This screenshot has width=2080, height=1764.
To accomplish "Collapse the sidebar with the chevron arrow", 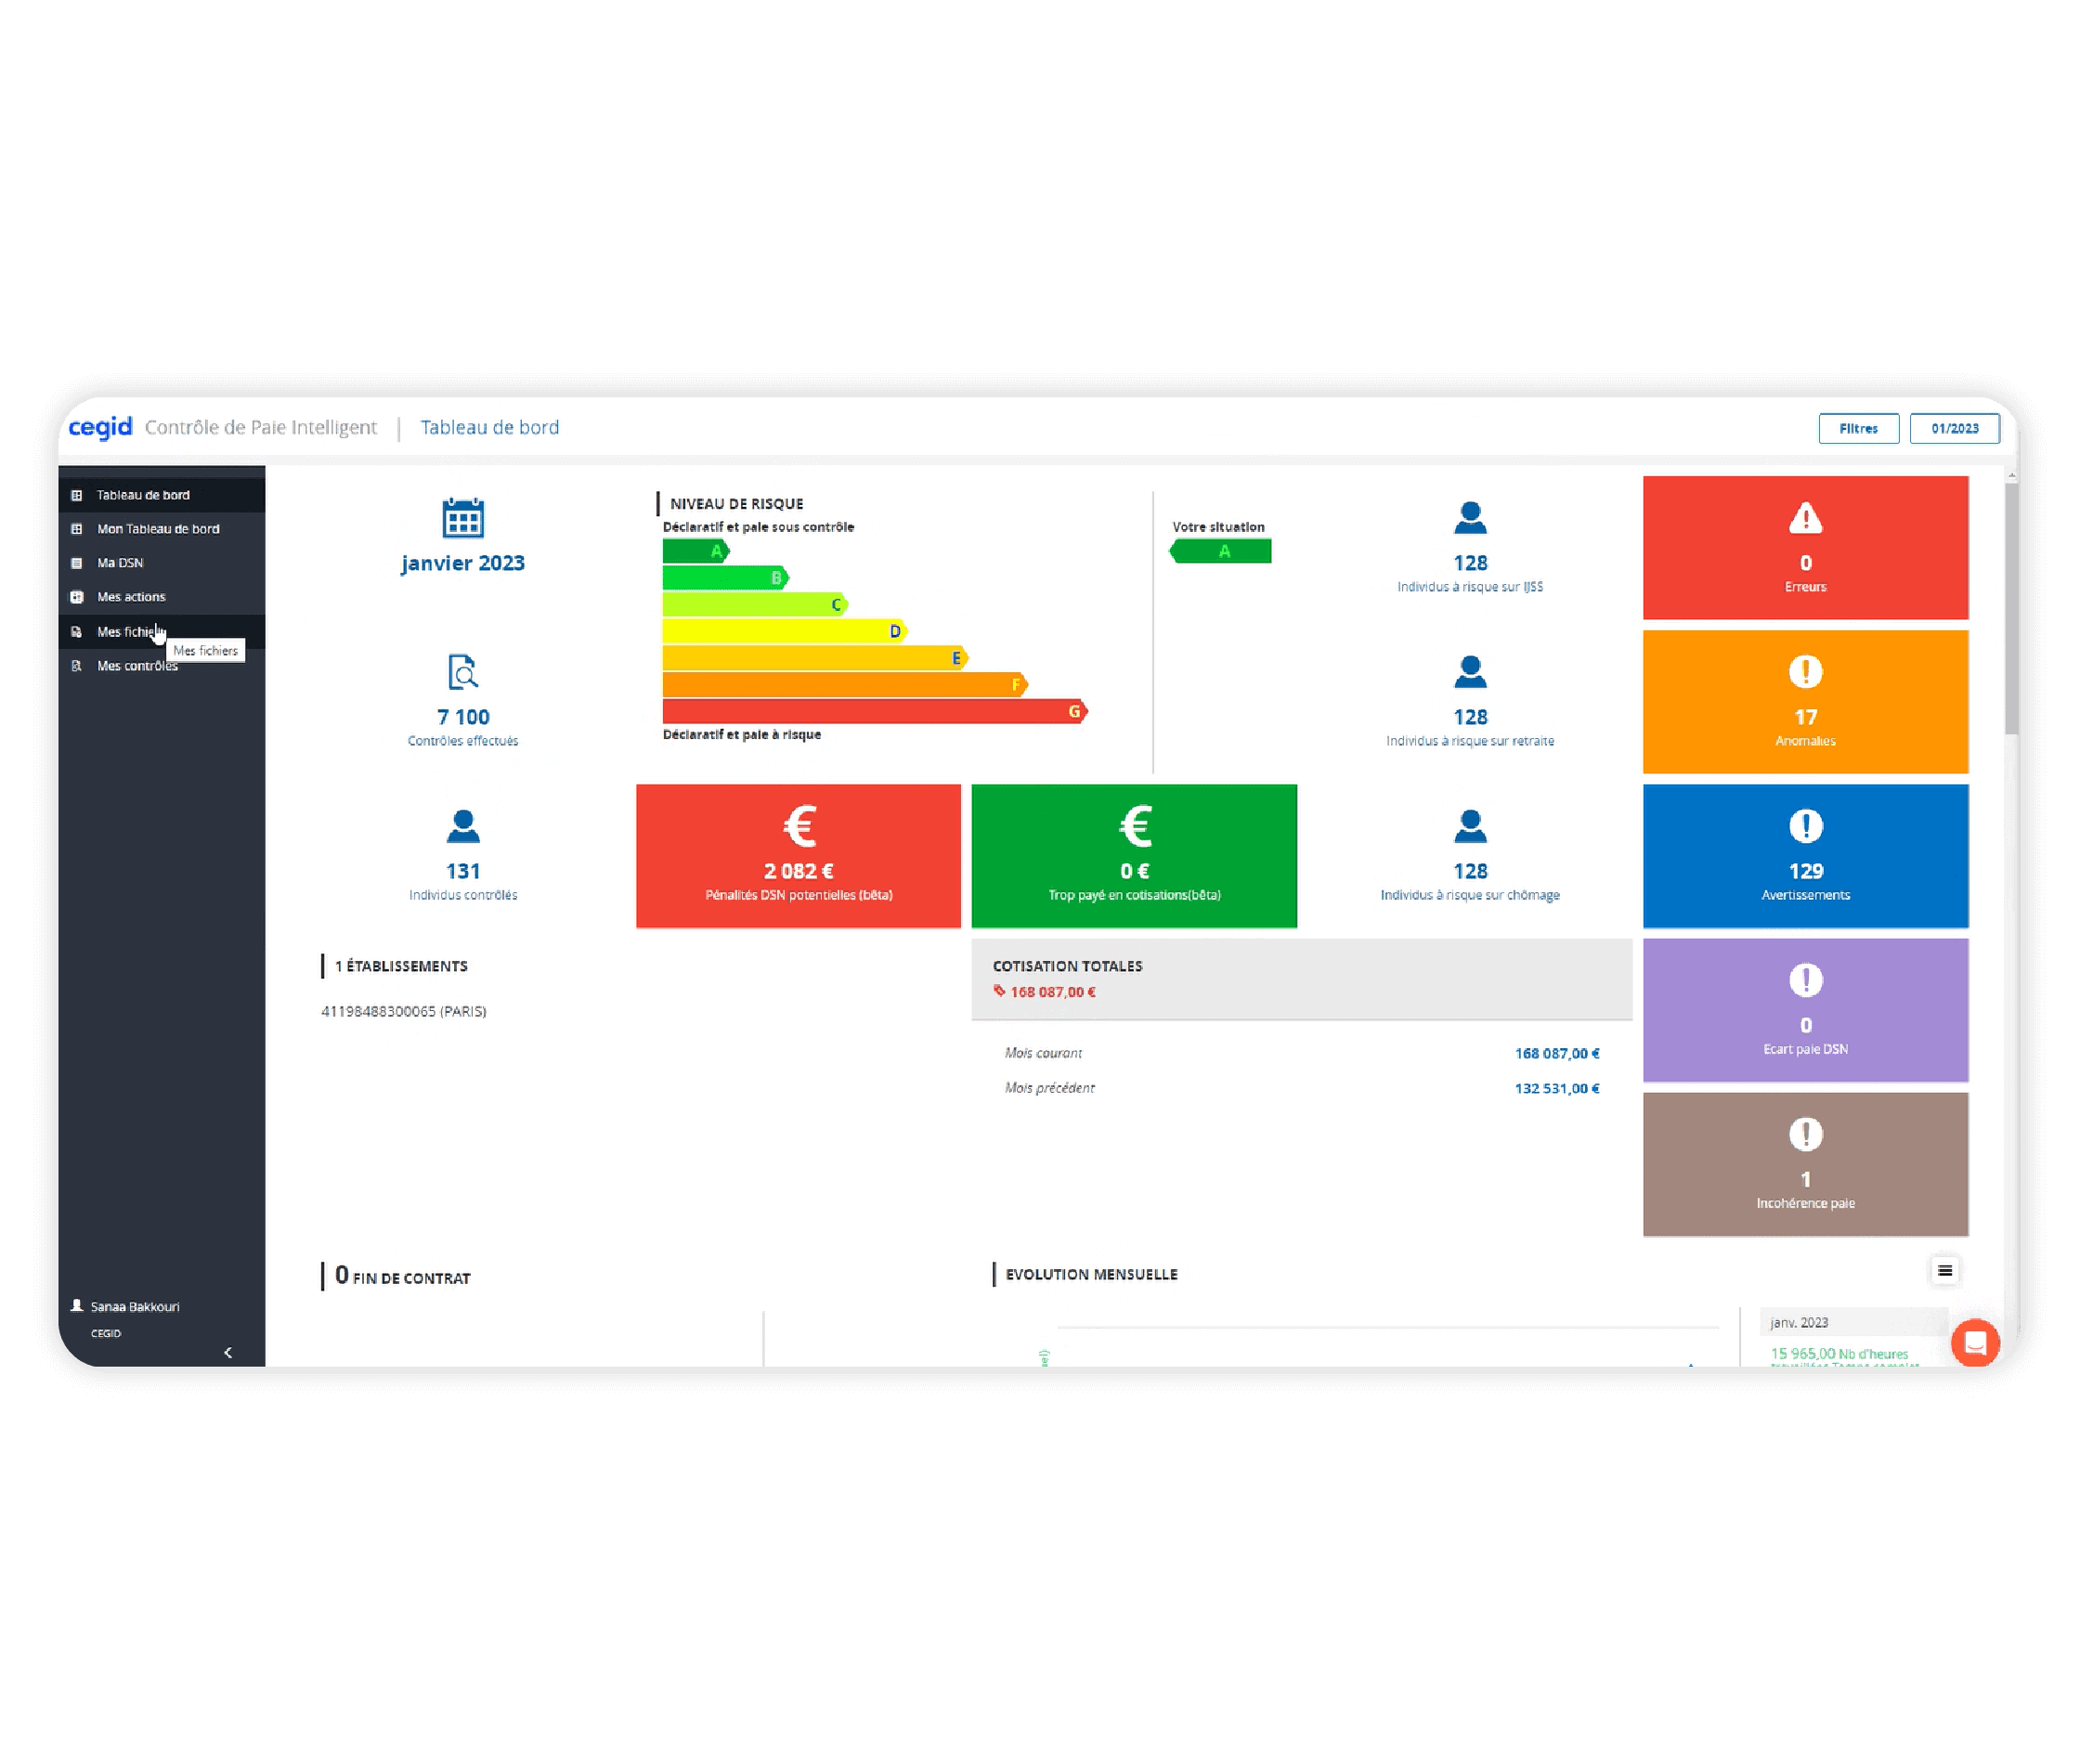I will pos(228,1352).
